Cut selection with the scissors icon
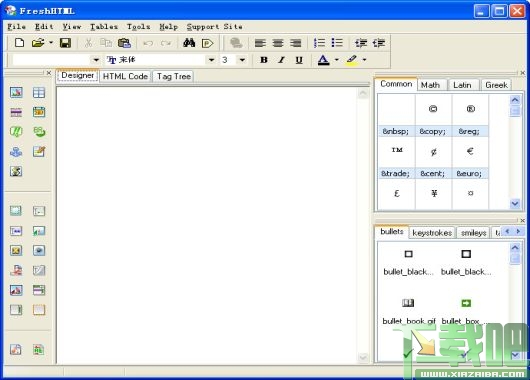 coord(89,43)
